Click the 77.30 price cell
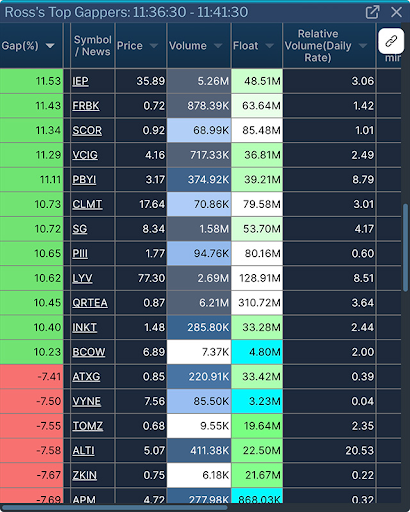410x512 pixels. pyautogui.click(x=141, y=278)
